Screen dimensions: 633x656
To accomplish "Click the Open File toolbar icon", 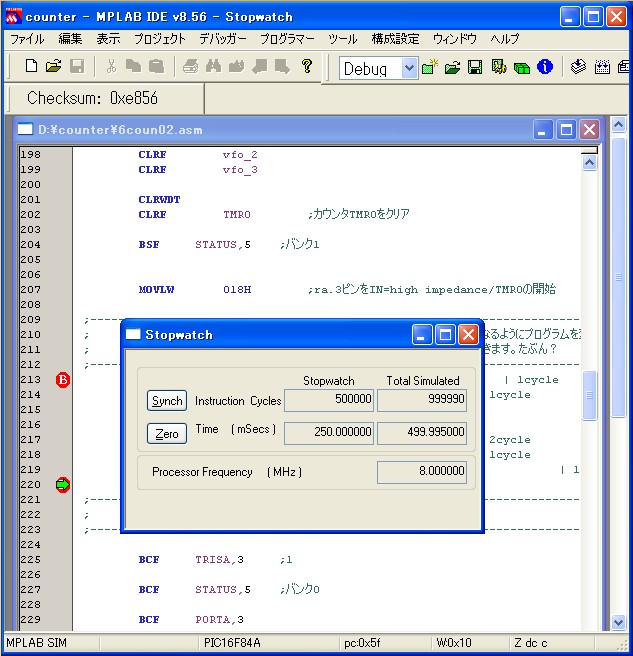I will click(54, 66).
